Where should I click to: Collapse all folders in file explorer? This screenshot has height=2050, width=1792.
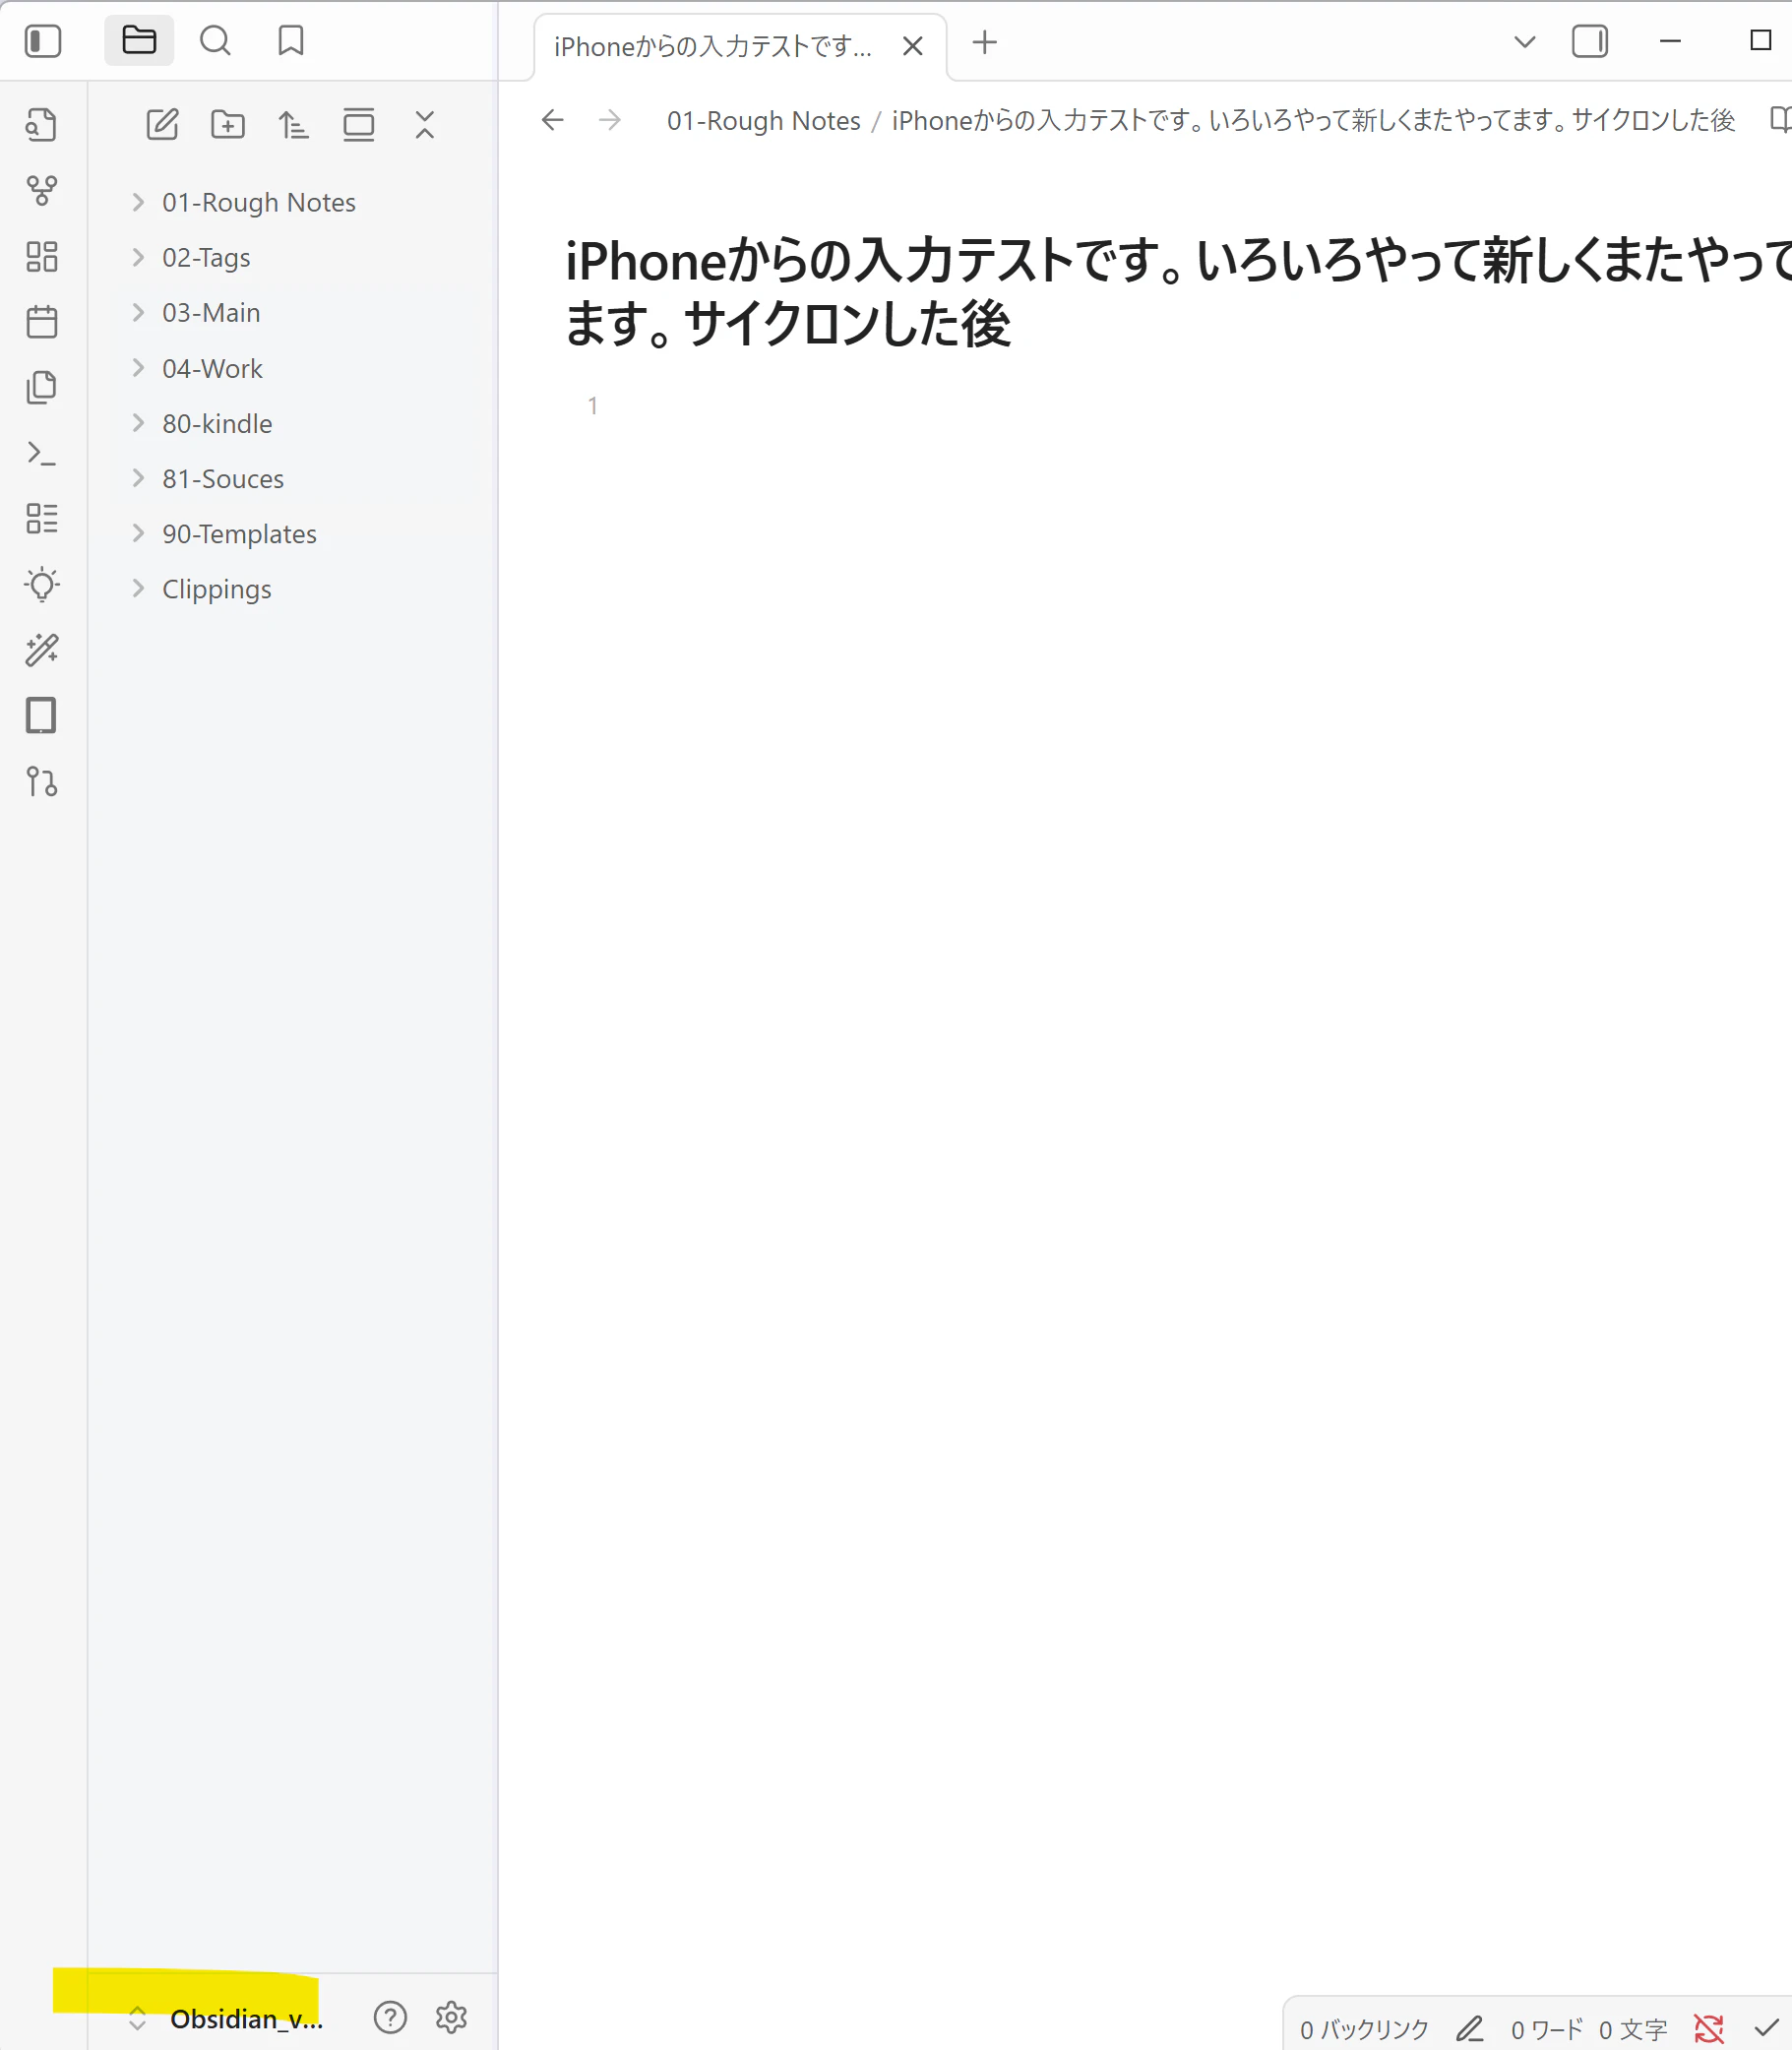[425, 125]
